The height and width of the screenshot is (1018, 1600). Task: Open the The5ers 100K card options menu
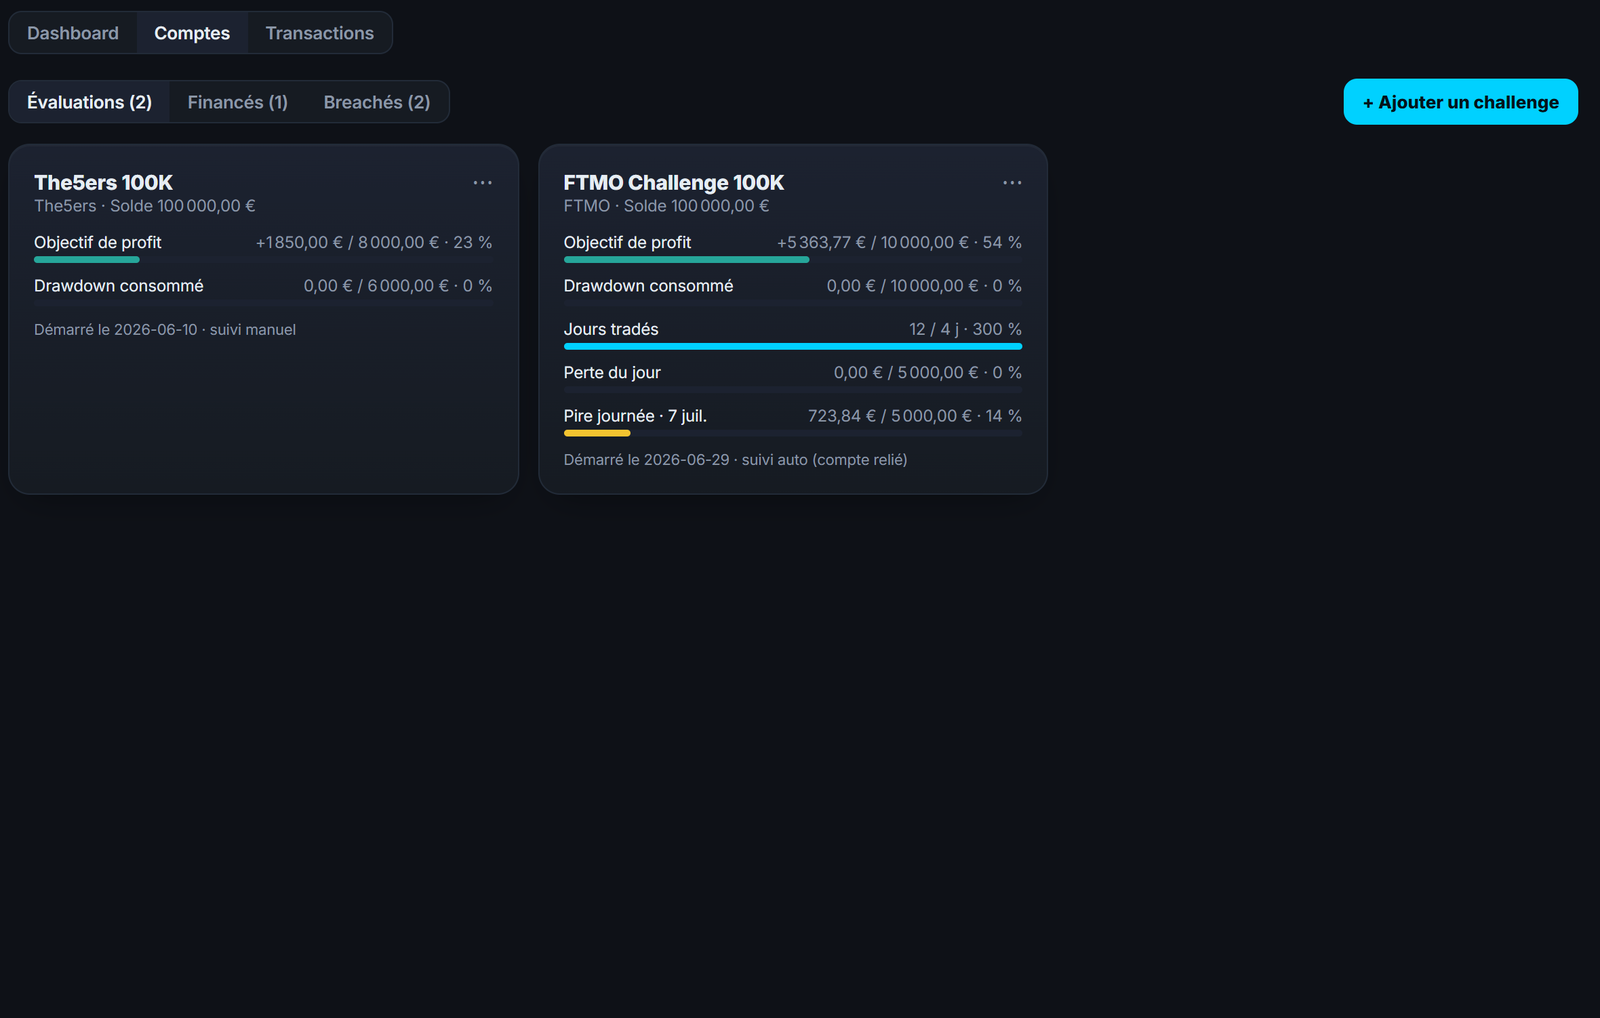(483, 183)
